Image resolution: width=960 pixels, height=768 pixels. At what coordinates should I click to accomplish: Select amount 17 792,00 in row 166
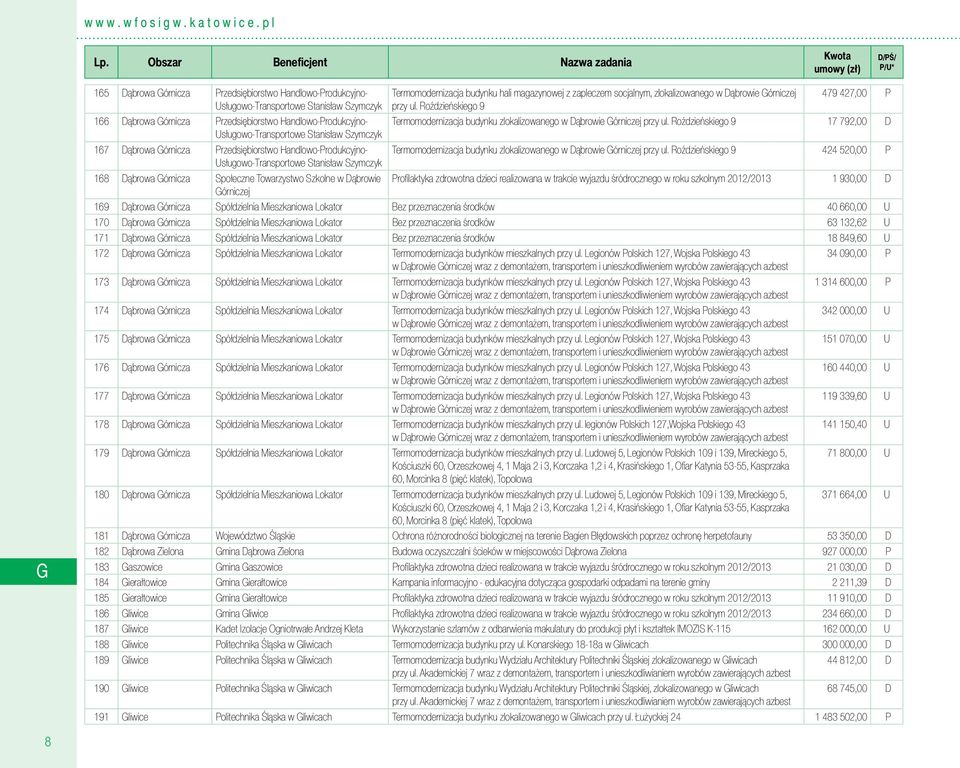(x=847, y=121)
